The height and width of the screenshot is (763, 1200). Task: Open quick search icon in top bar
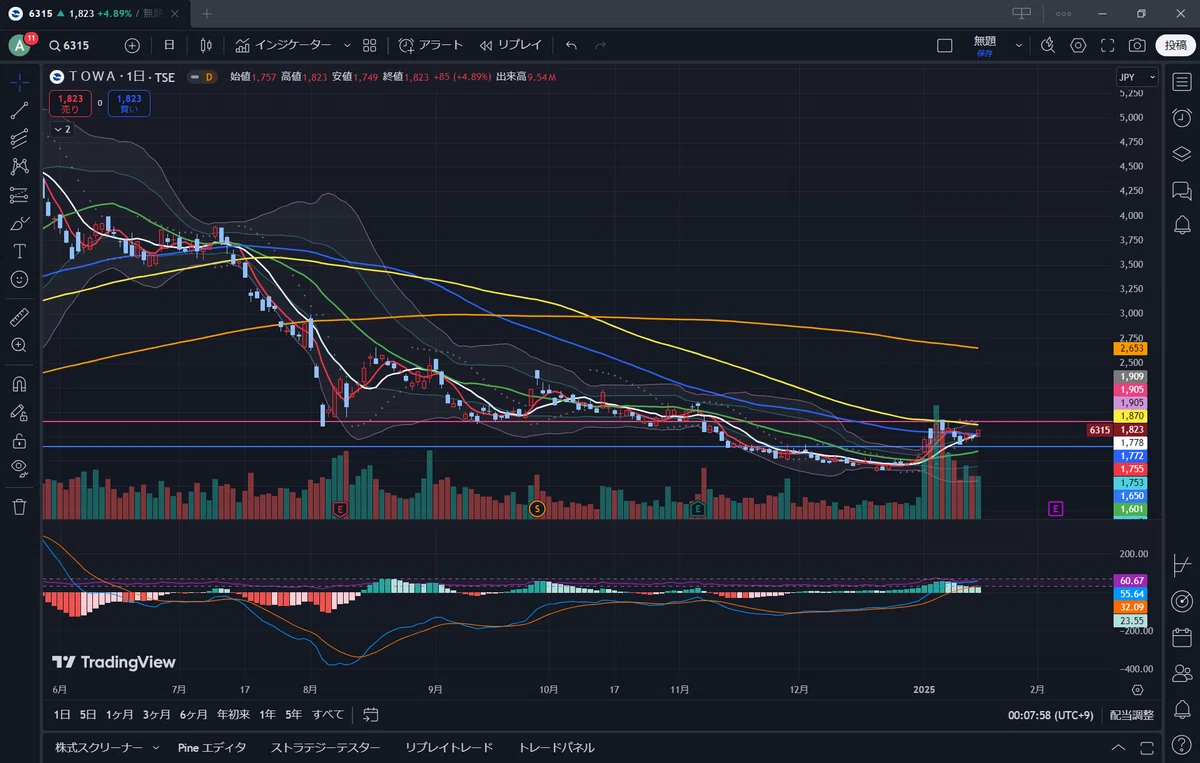pos(1047,45)
